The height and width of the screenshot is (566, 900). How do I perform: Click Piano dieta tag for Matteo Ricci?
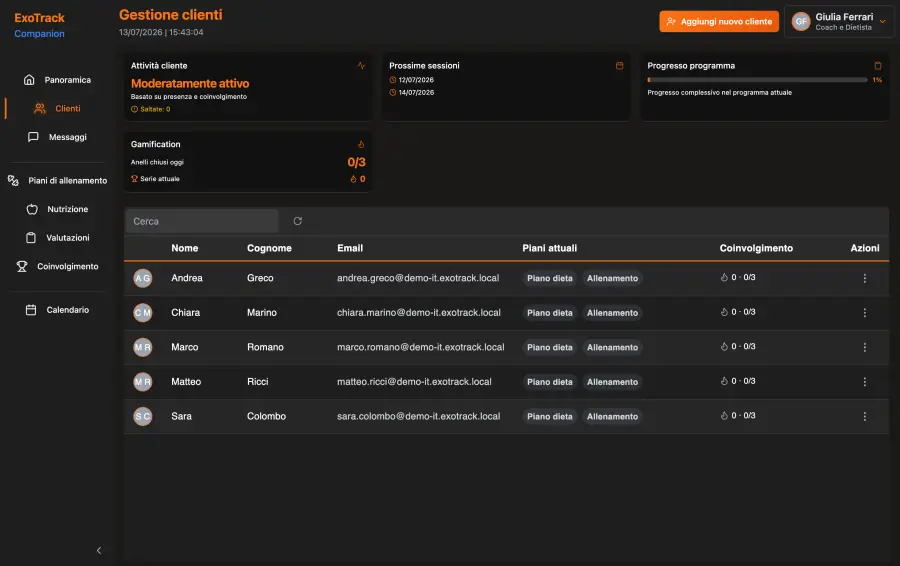(550, 382)
